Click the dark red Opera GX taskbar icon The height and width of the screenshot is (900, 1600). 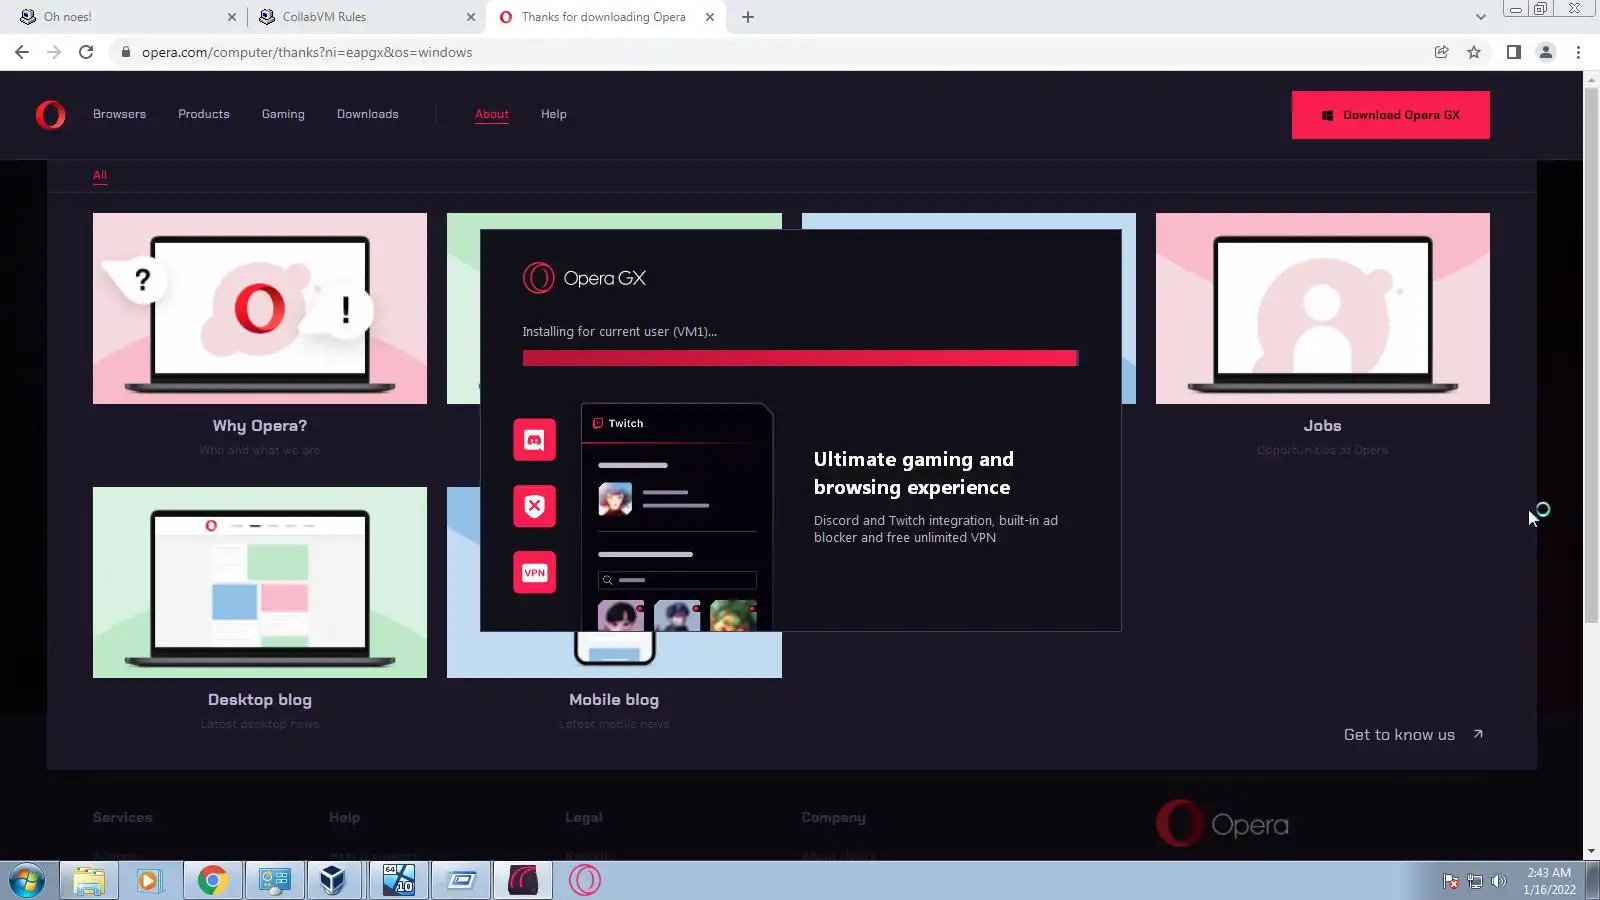coord(523,880)
